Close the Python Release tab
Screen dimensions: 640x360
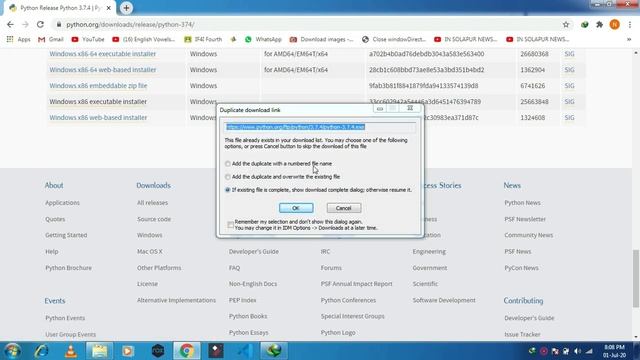coord(109,8)
